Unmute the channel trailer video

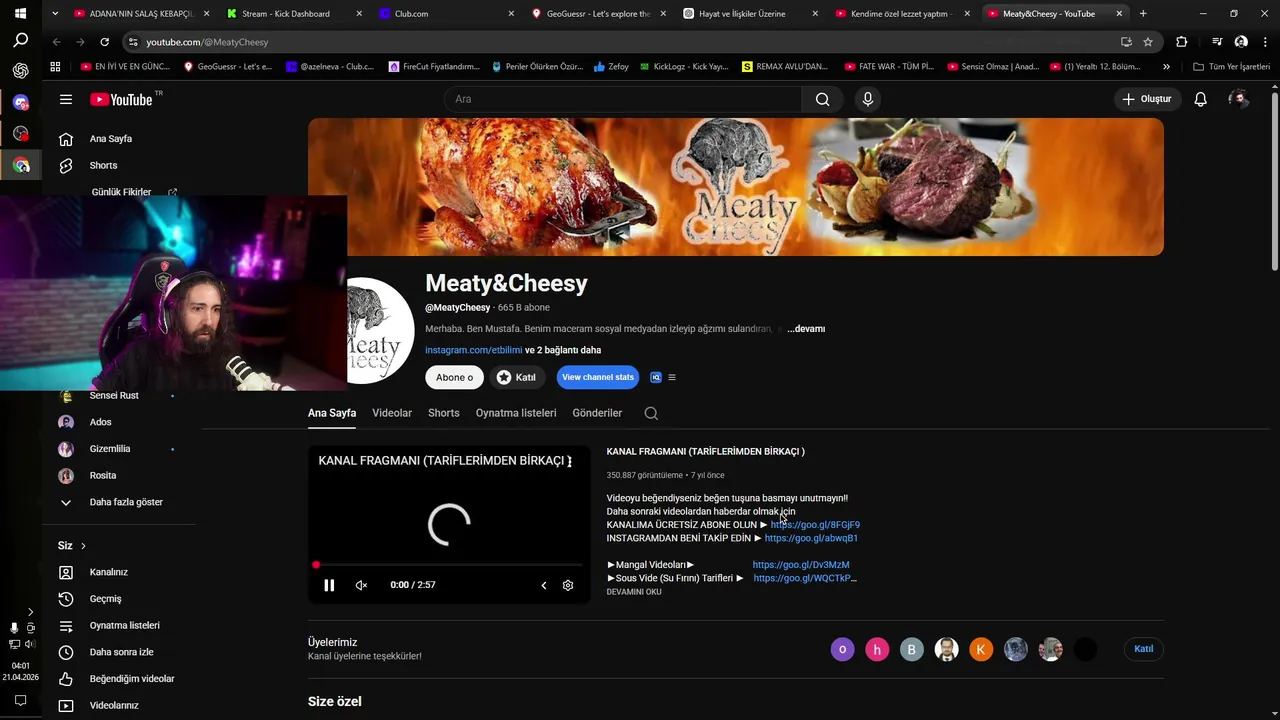(361, 585)
